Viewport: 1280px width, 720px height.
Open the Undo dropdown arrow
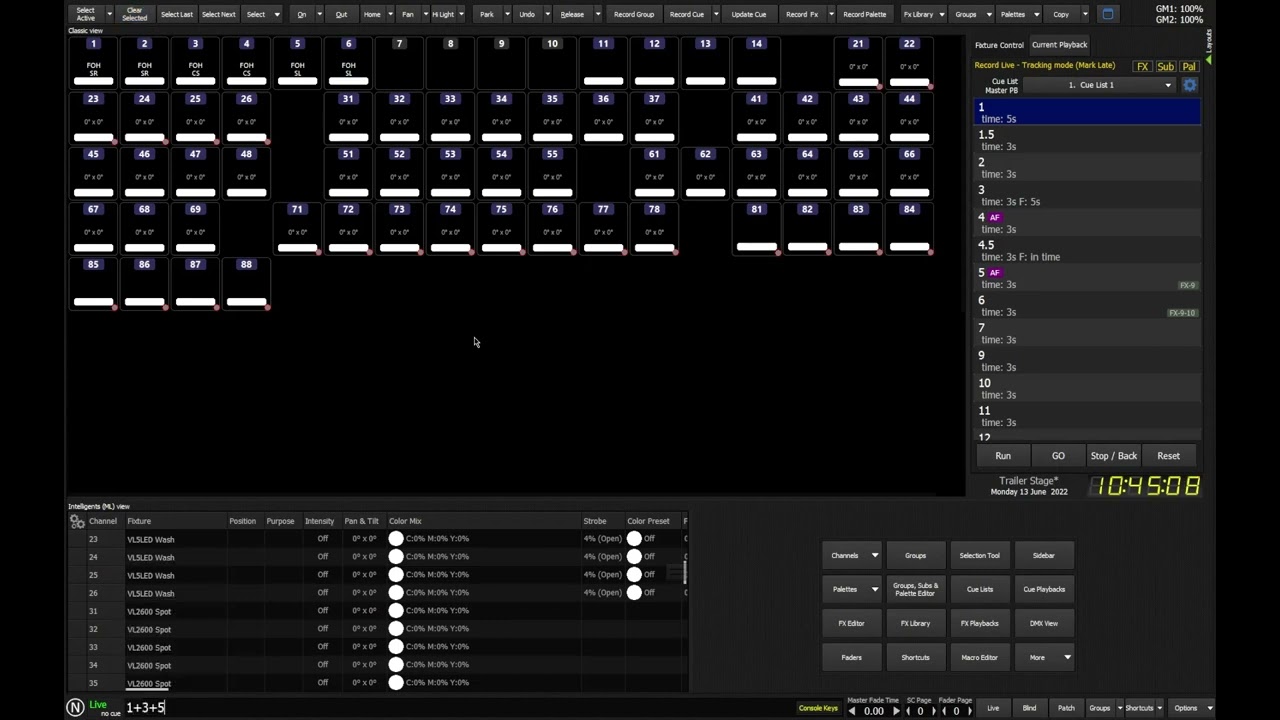tap(547, 14)
